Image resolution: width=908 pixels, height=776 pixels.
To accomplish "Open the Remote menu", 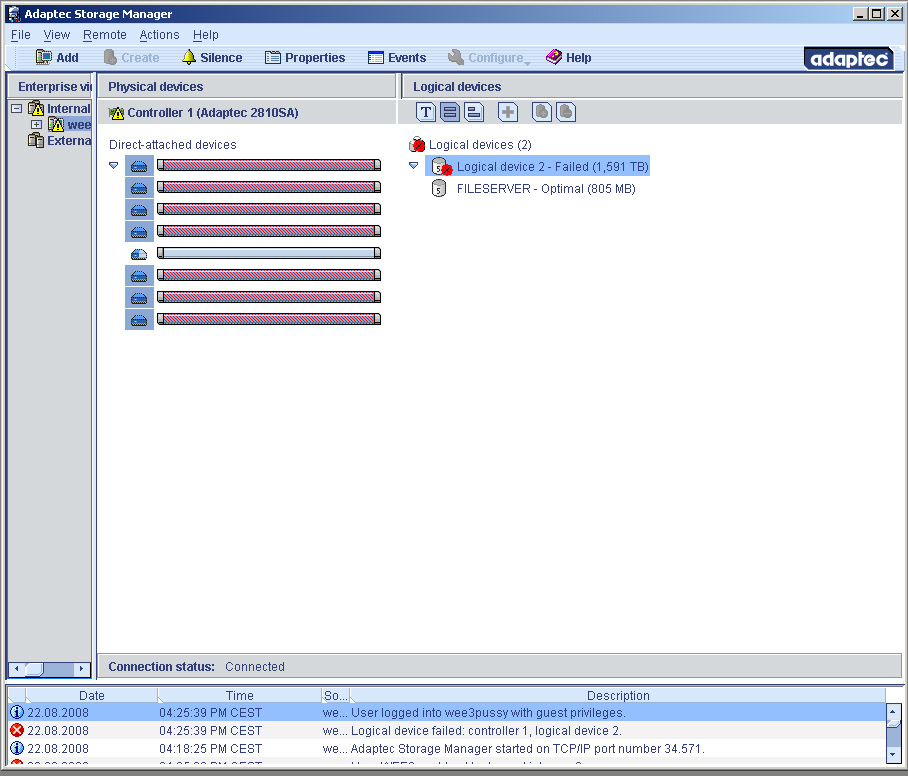I will pyautogui.click(x=104, y=35).
